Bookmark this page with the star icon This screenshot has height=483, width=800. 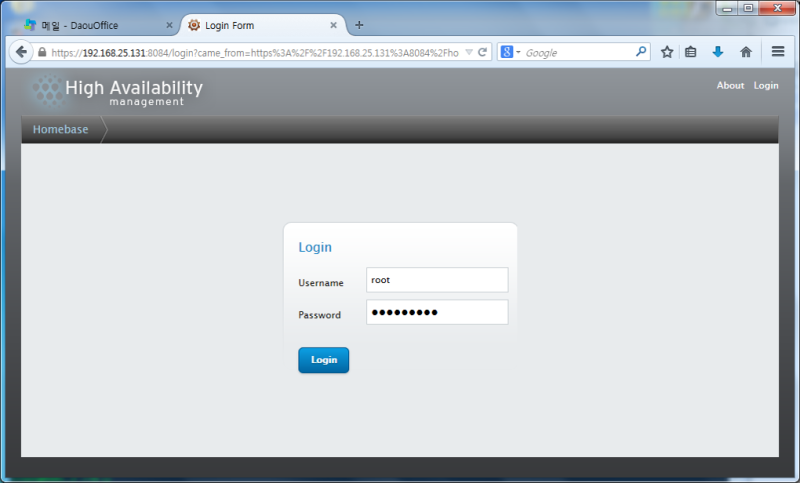(667, 52)
